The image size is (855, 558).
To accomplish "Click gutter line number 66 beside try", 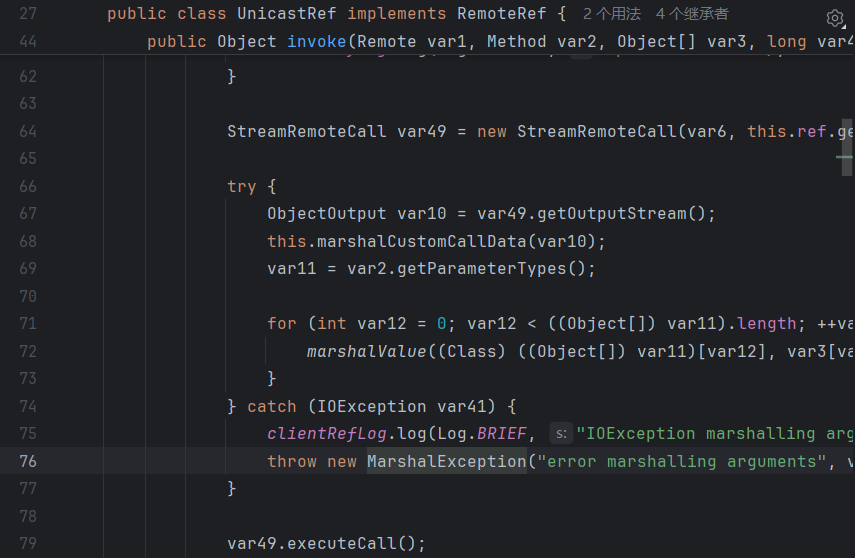I will point(27,186).
